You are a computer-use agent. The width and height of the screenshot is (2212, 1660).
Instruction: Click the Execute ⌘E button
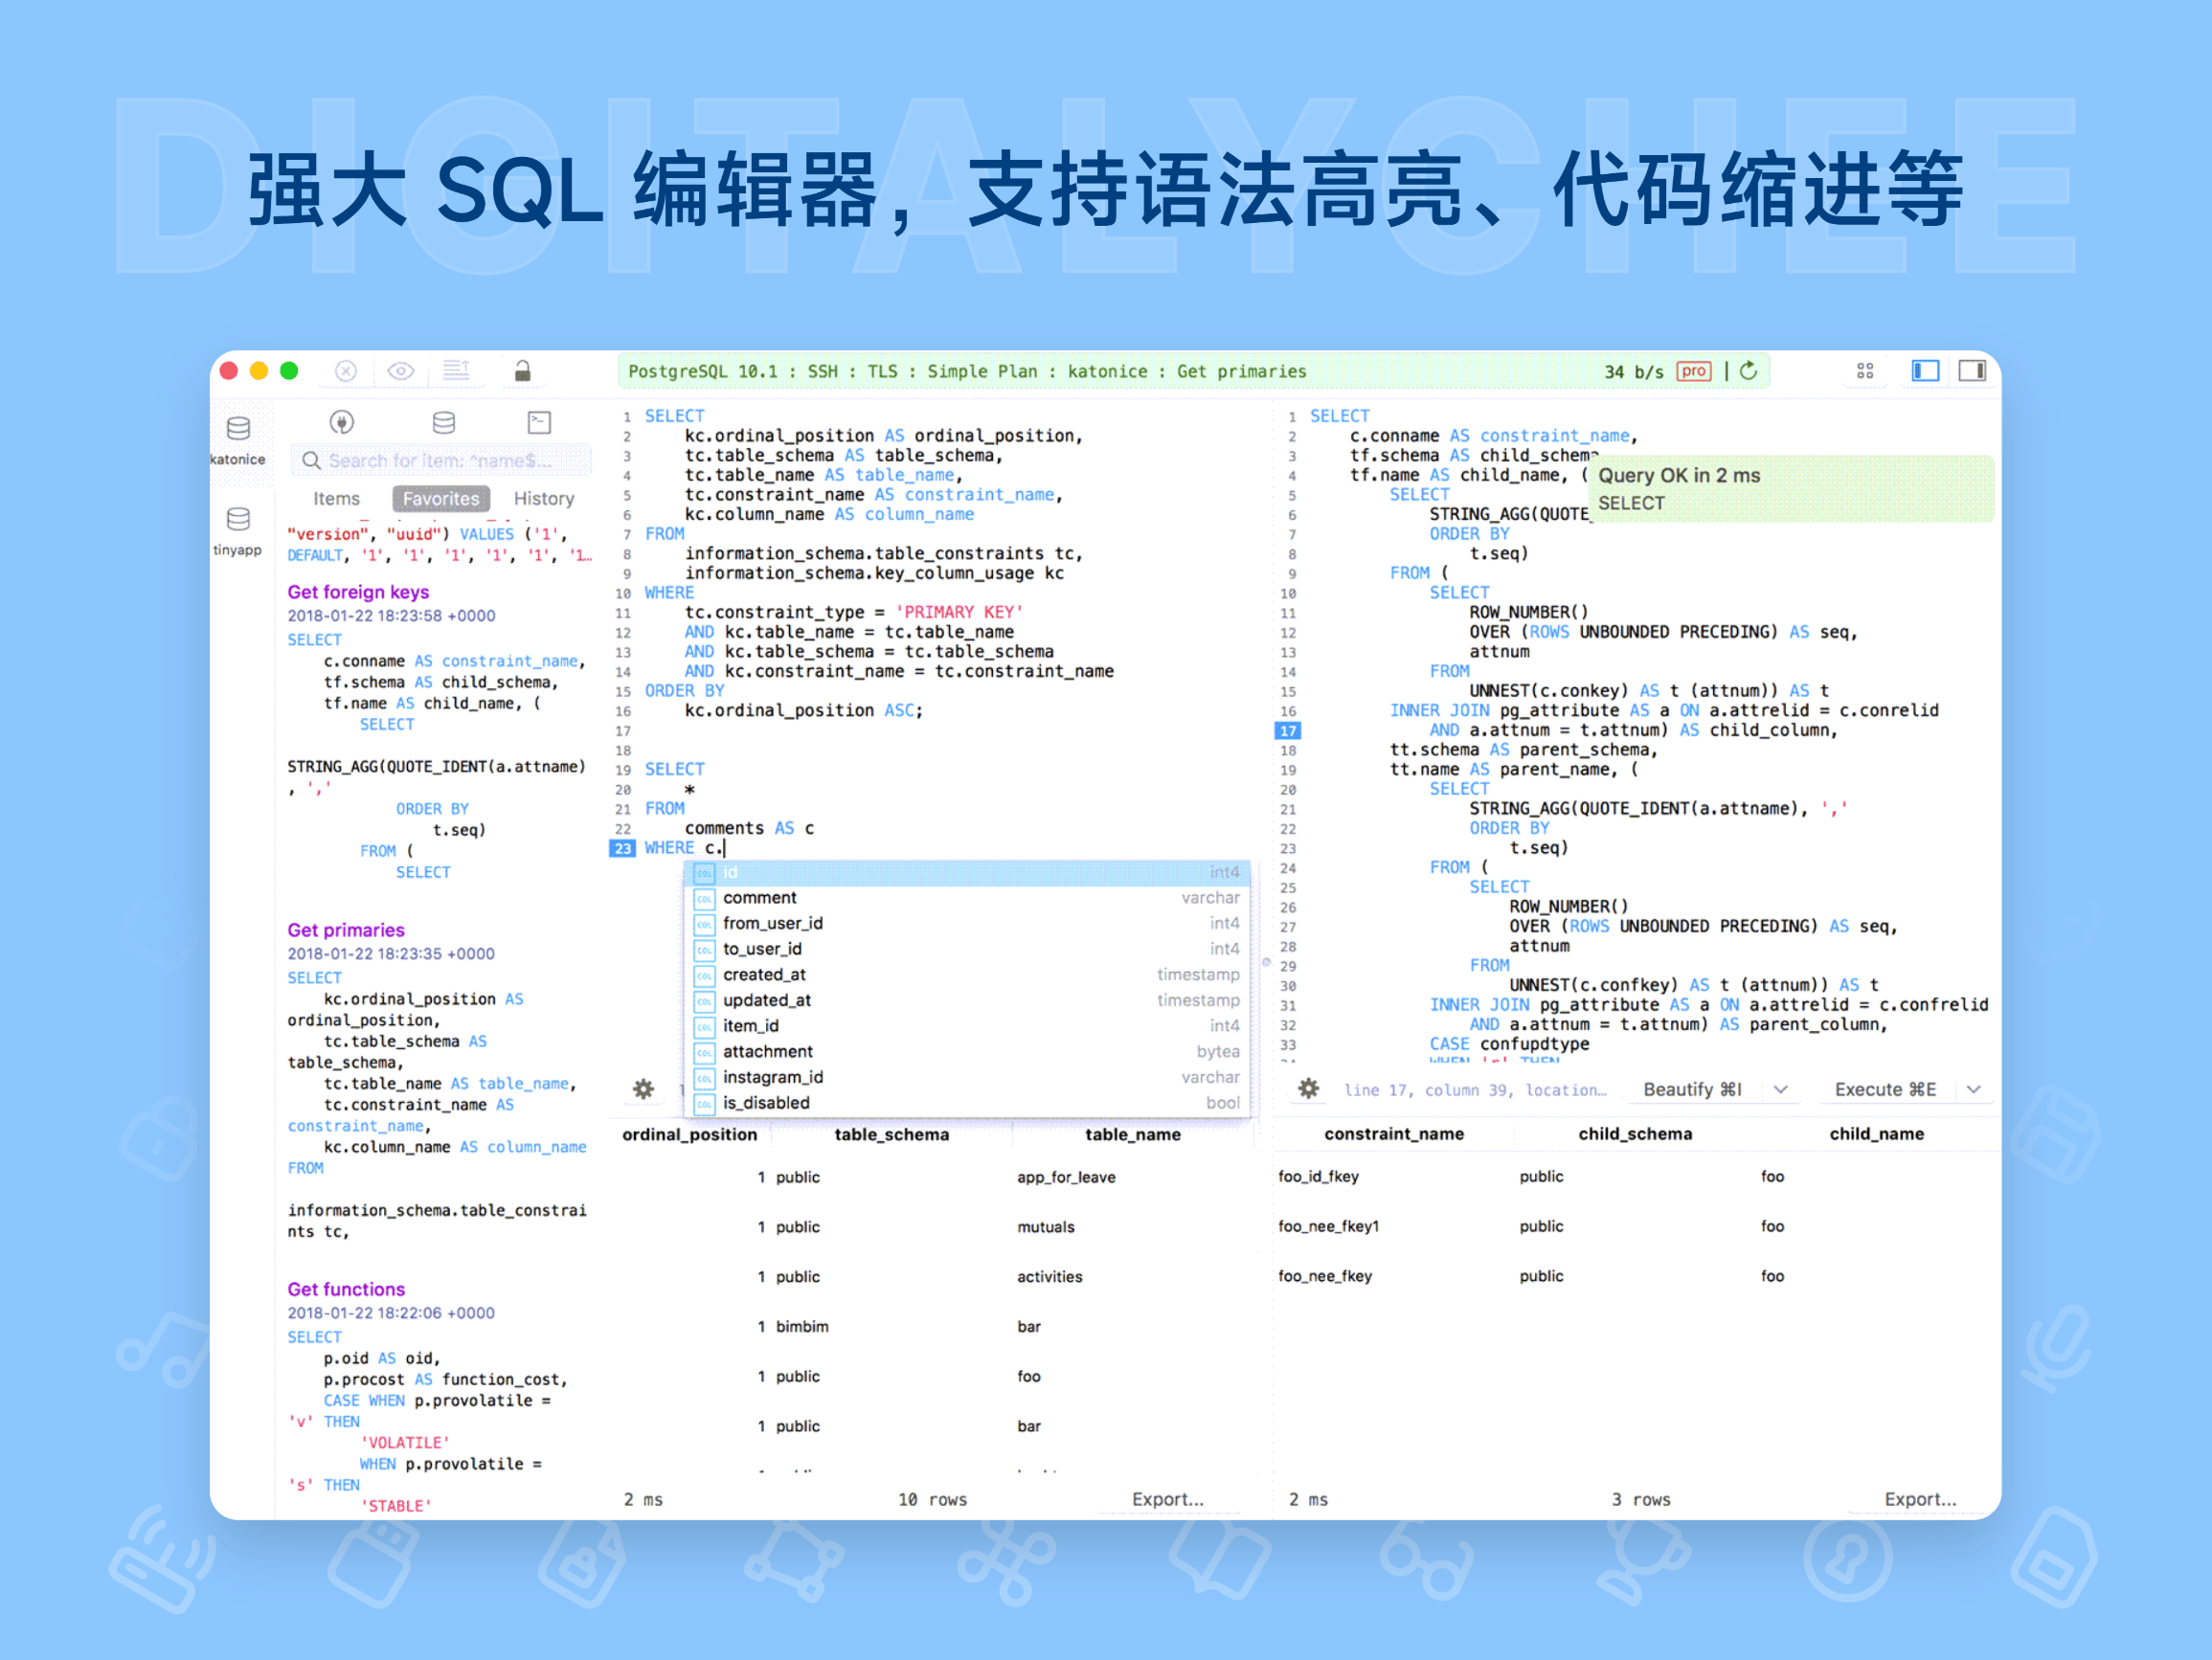coord(1885,1089)
